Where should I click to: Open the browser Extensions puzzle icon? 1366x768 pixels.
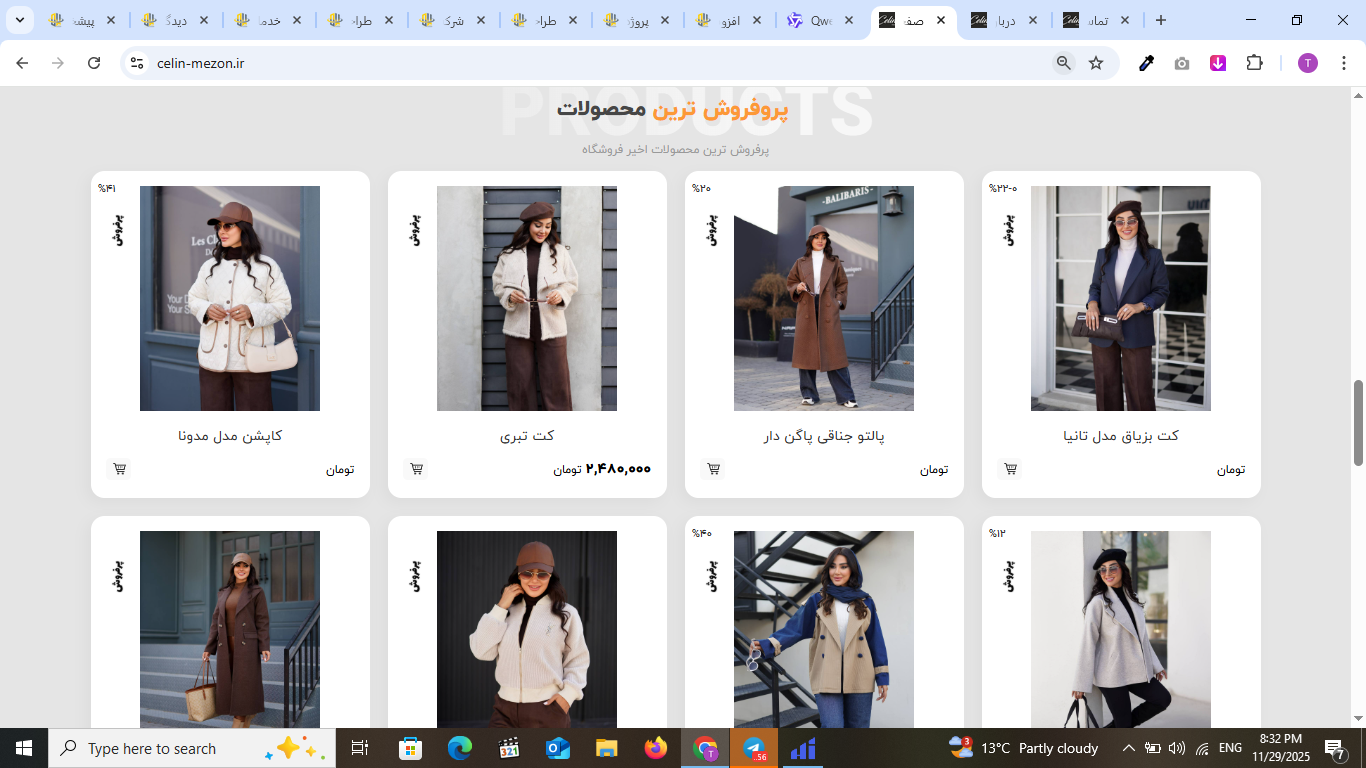[1254, 63]
